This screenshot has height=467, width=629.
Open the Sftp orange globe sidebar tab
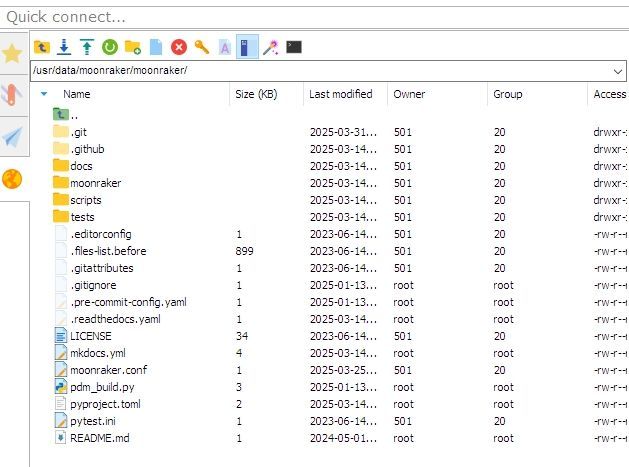[x=12, y=179]
